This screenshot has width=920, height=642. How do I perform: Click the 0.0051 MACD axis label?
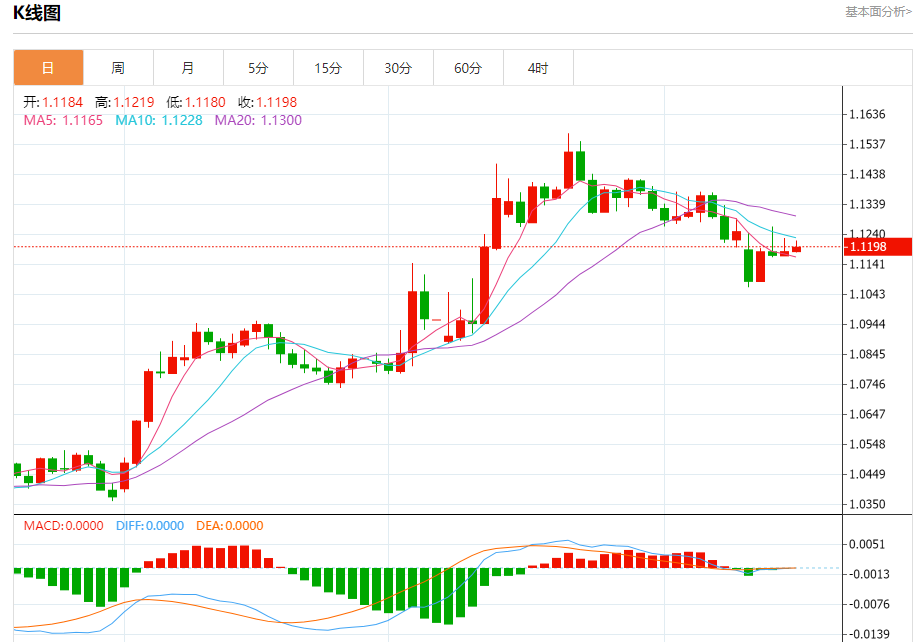click(x=867, y=545)
